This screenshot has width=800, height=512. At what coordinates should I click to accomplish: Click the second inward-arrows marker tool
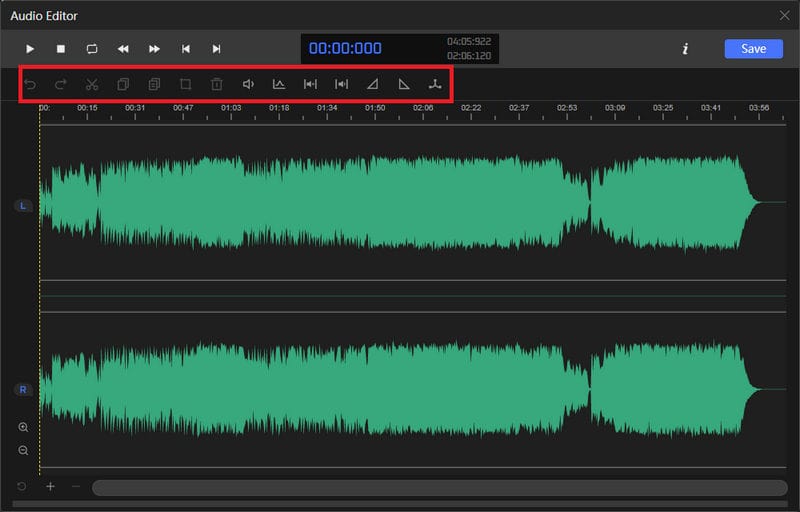(x=341, y=84)
